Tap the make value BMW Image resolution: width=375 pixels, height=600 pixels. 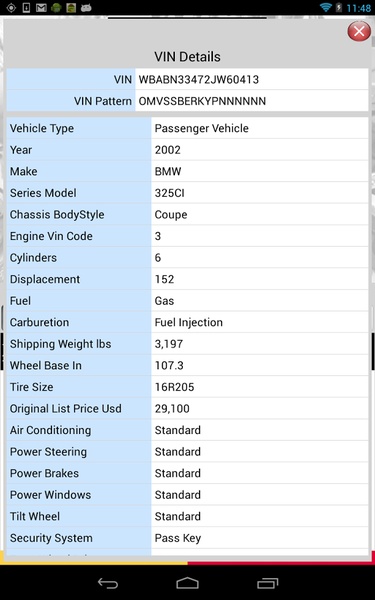(168, 171)
